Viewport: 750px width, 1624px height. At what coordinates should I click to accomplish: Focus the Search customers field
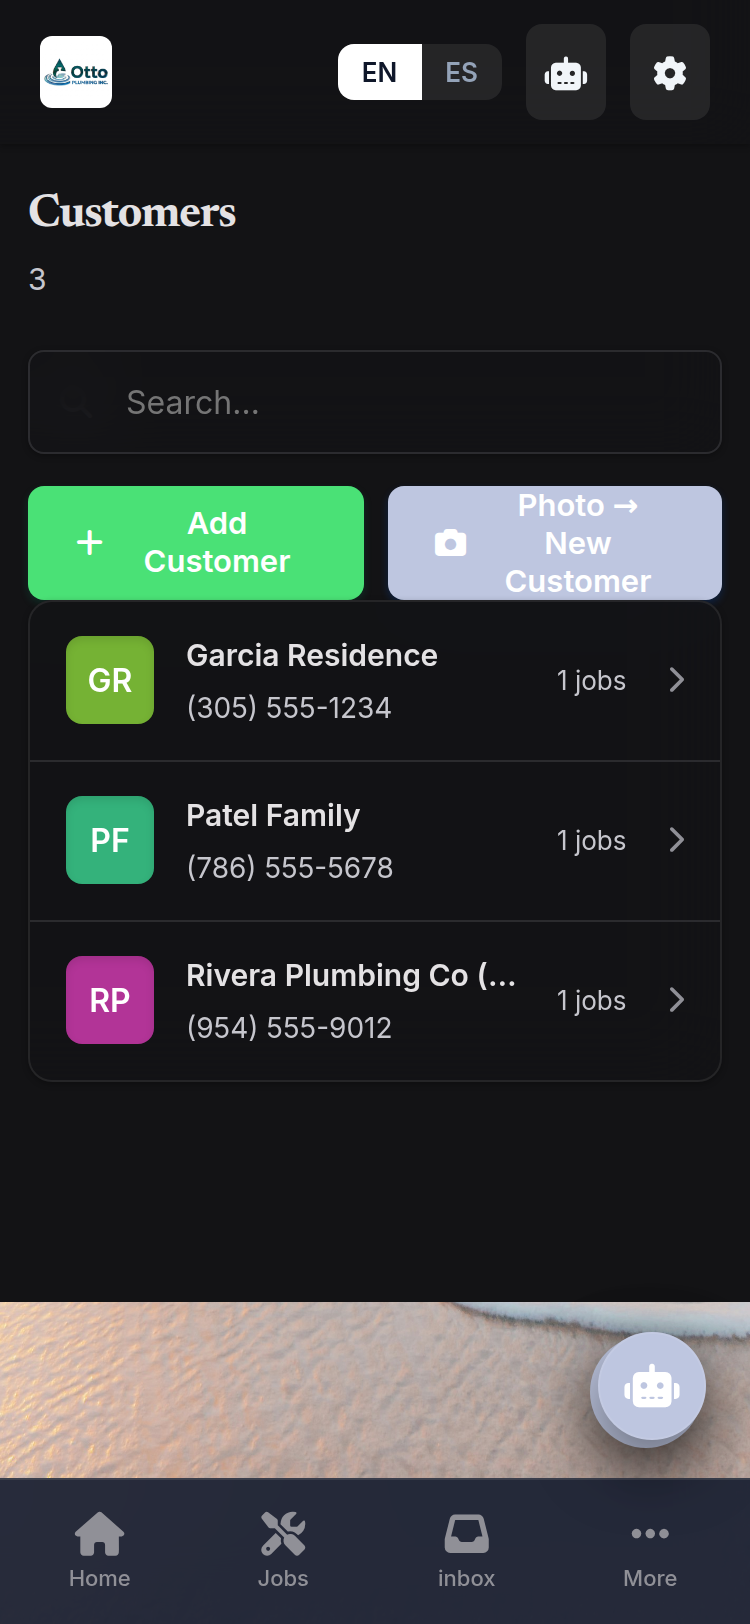(375, 402)
